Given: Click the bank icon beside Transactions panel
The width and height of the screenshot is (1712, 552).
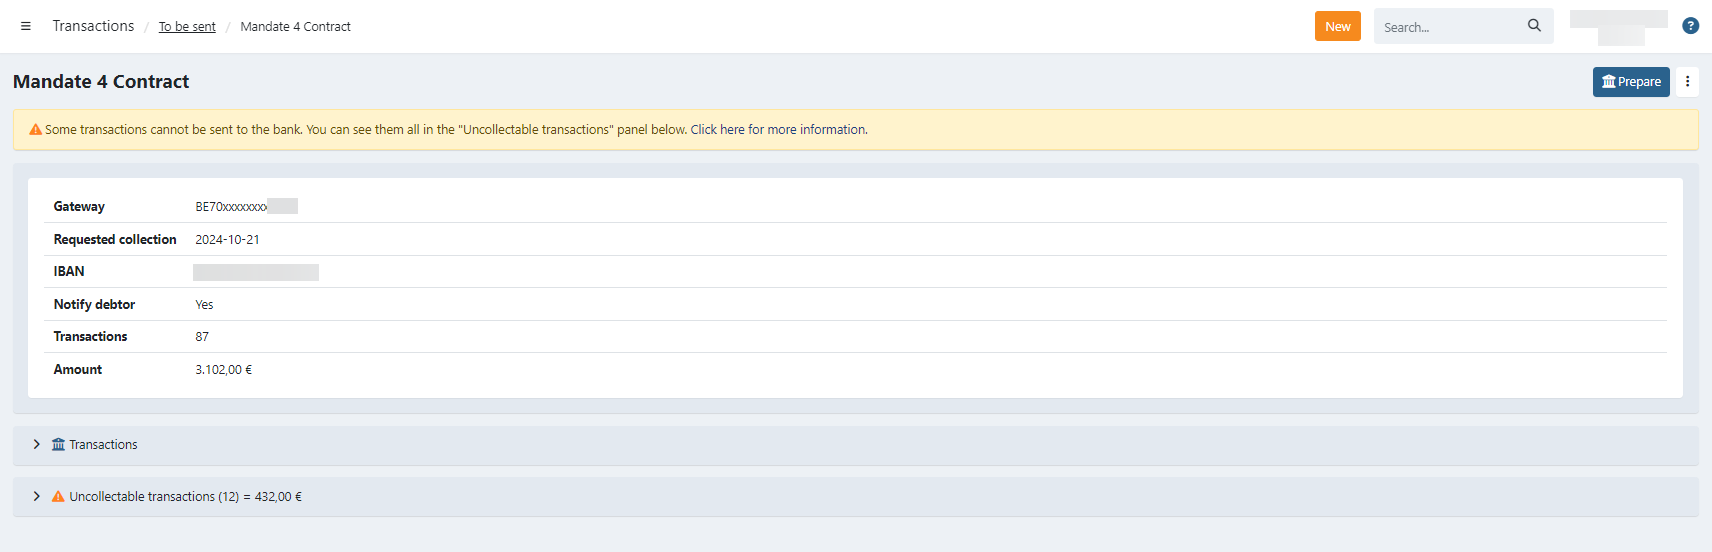Looking at the screenshot, I should pos(58,445).
